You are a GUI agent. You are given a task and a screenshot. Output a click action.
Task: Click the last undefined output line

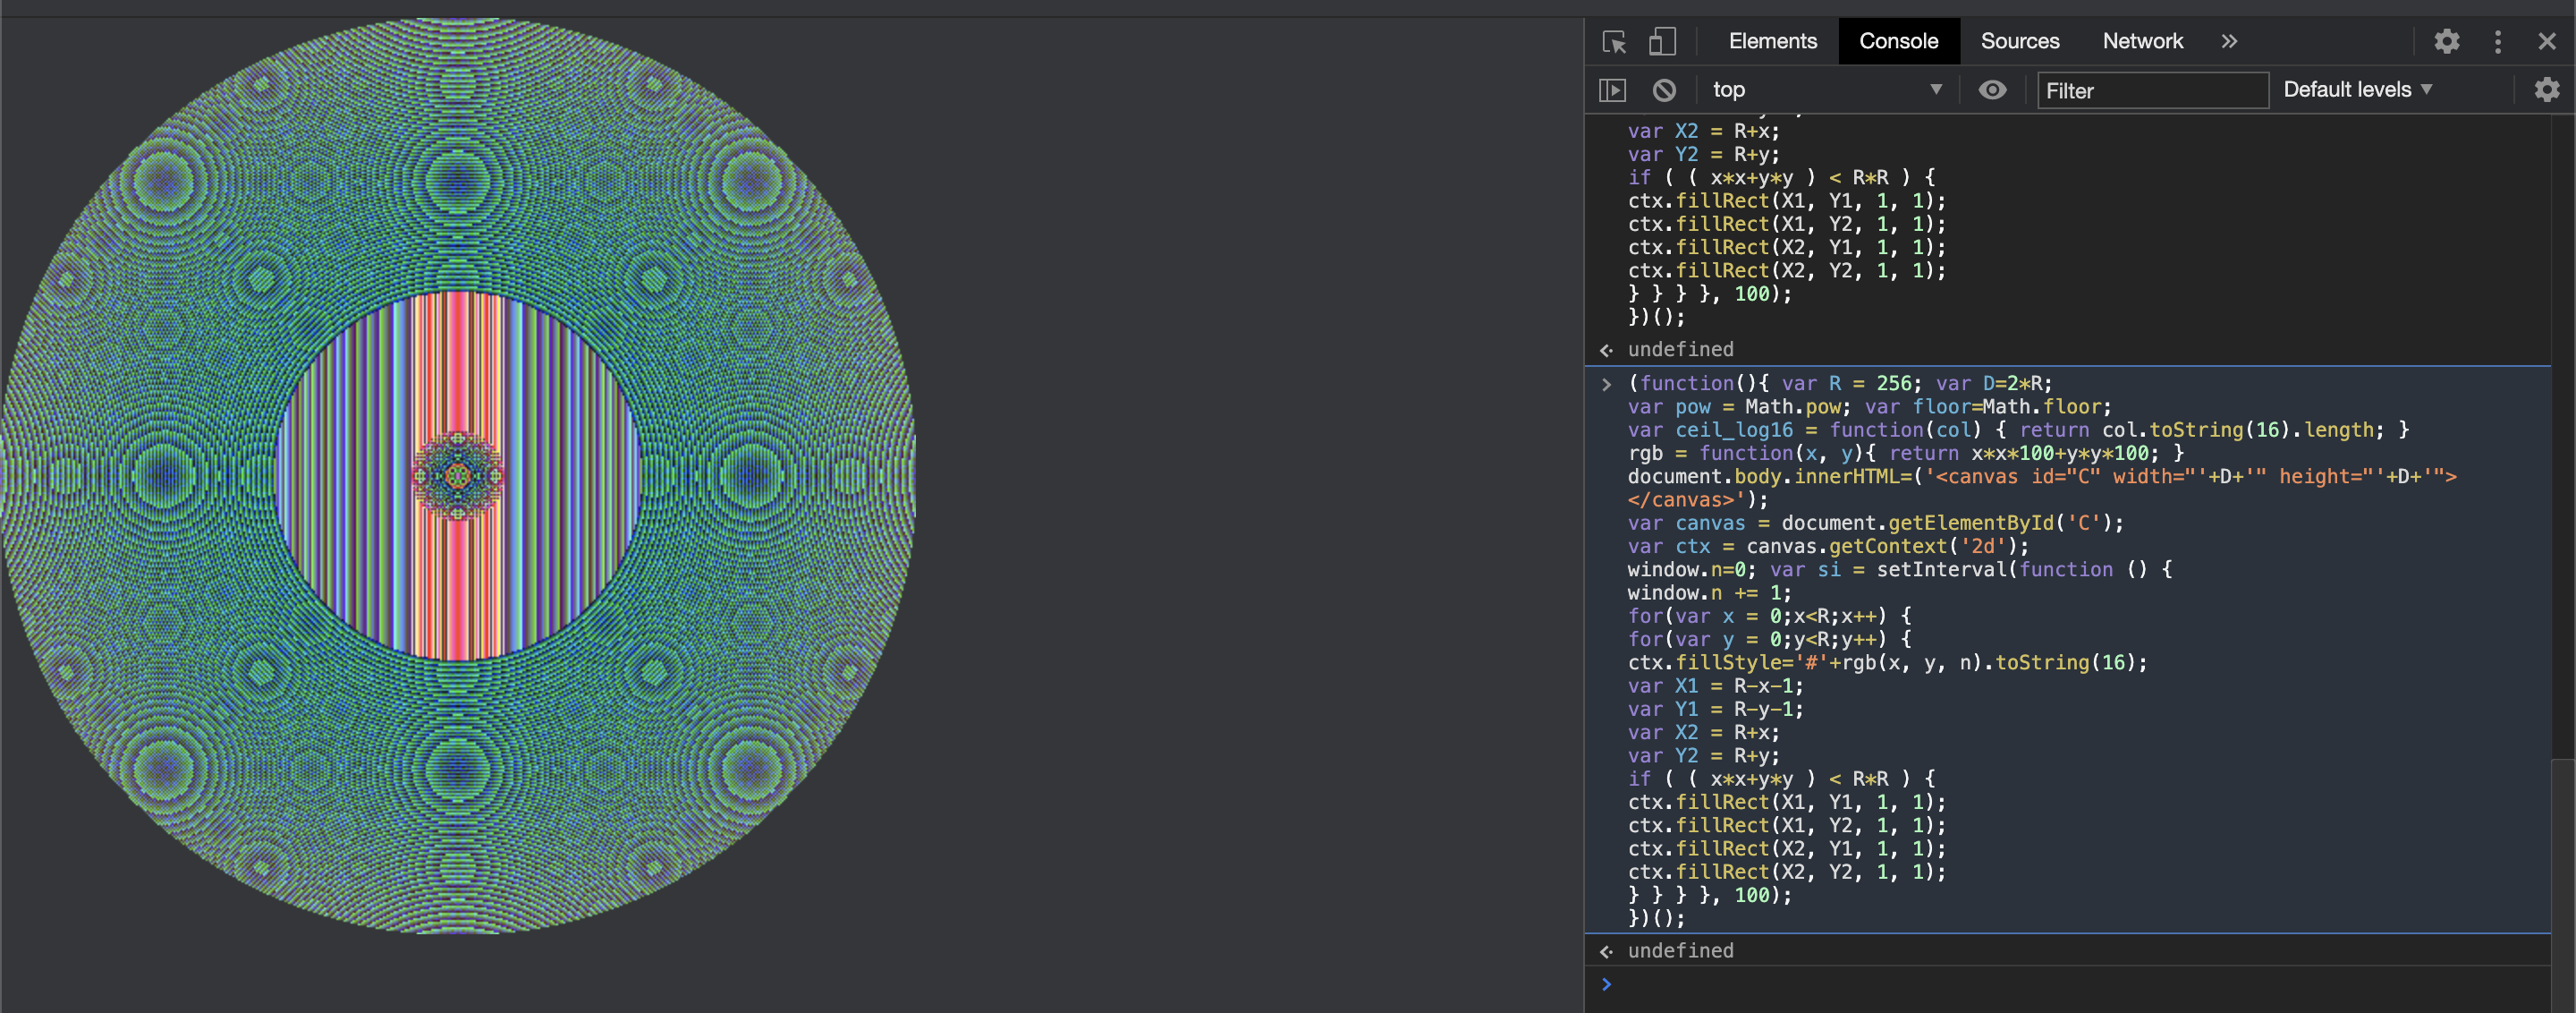tap(1680, 951)
